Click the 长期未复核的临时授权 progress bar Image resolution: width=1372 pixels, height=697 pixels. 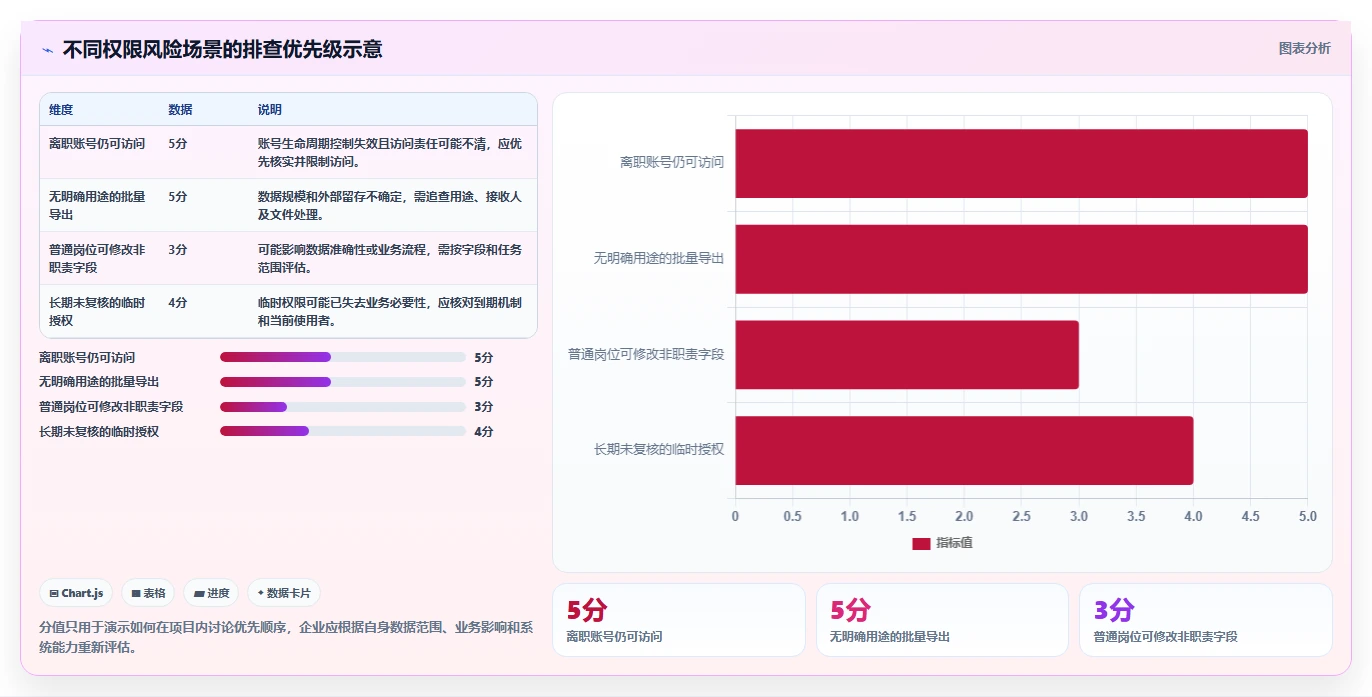pos(343,431)
